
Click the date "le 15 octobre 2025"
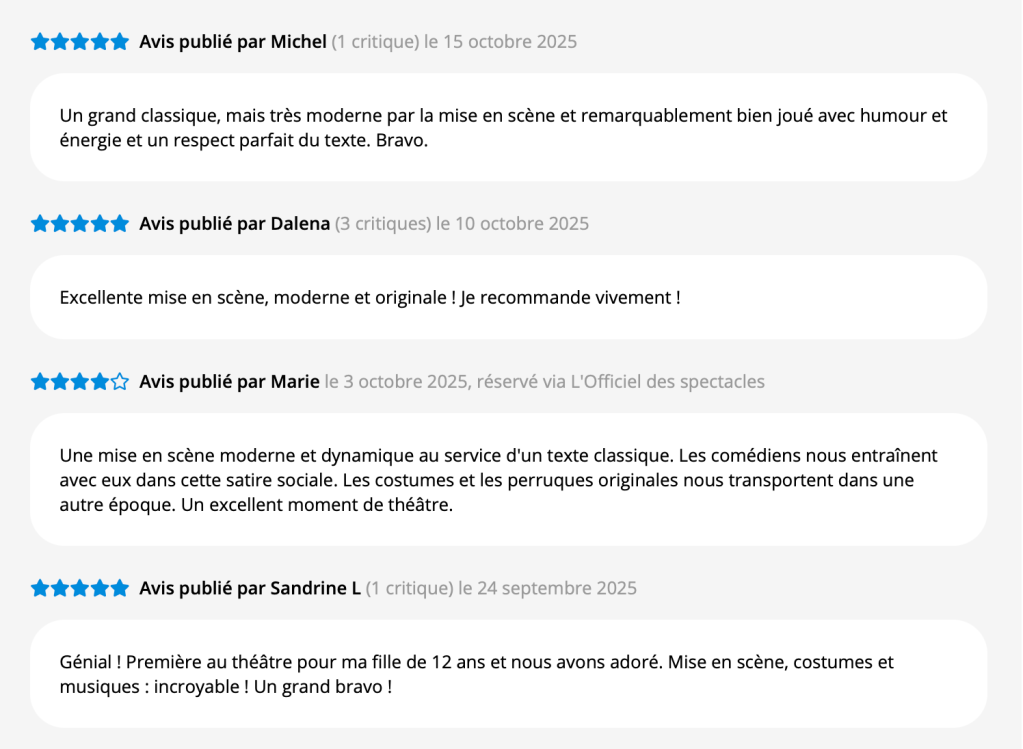(x=501, y=42)
